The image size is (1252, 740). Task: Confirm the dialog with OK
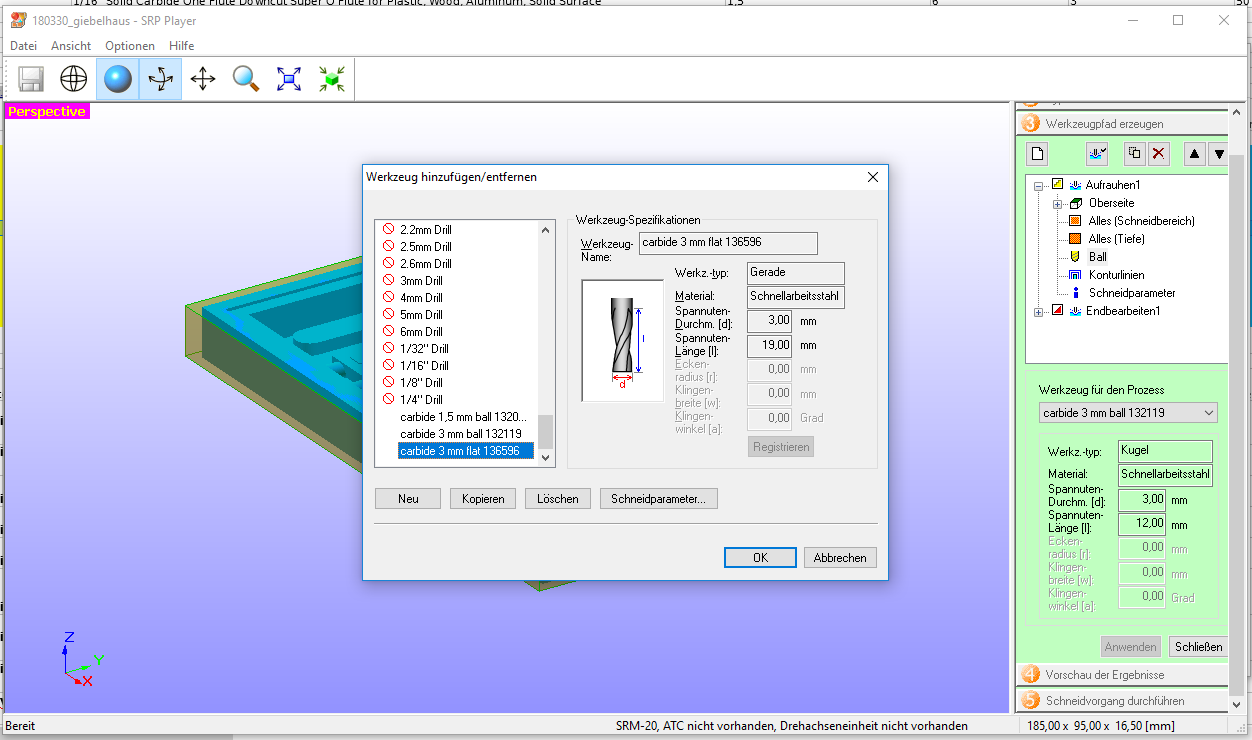coord(760,558)
